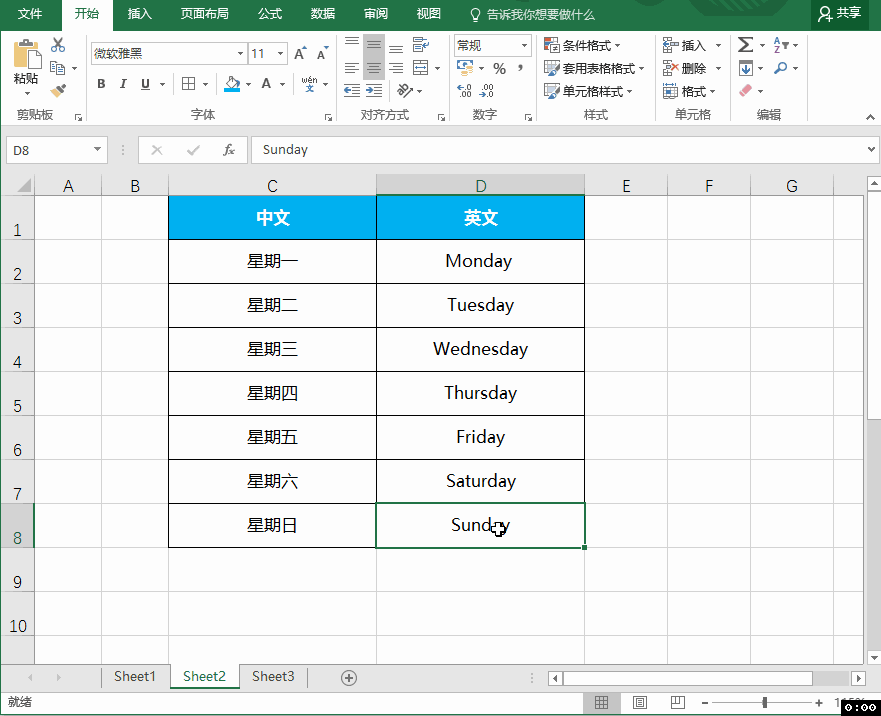
Task: Click the 删除 cells Delete button
Action: tap(692, 68)
